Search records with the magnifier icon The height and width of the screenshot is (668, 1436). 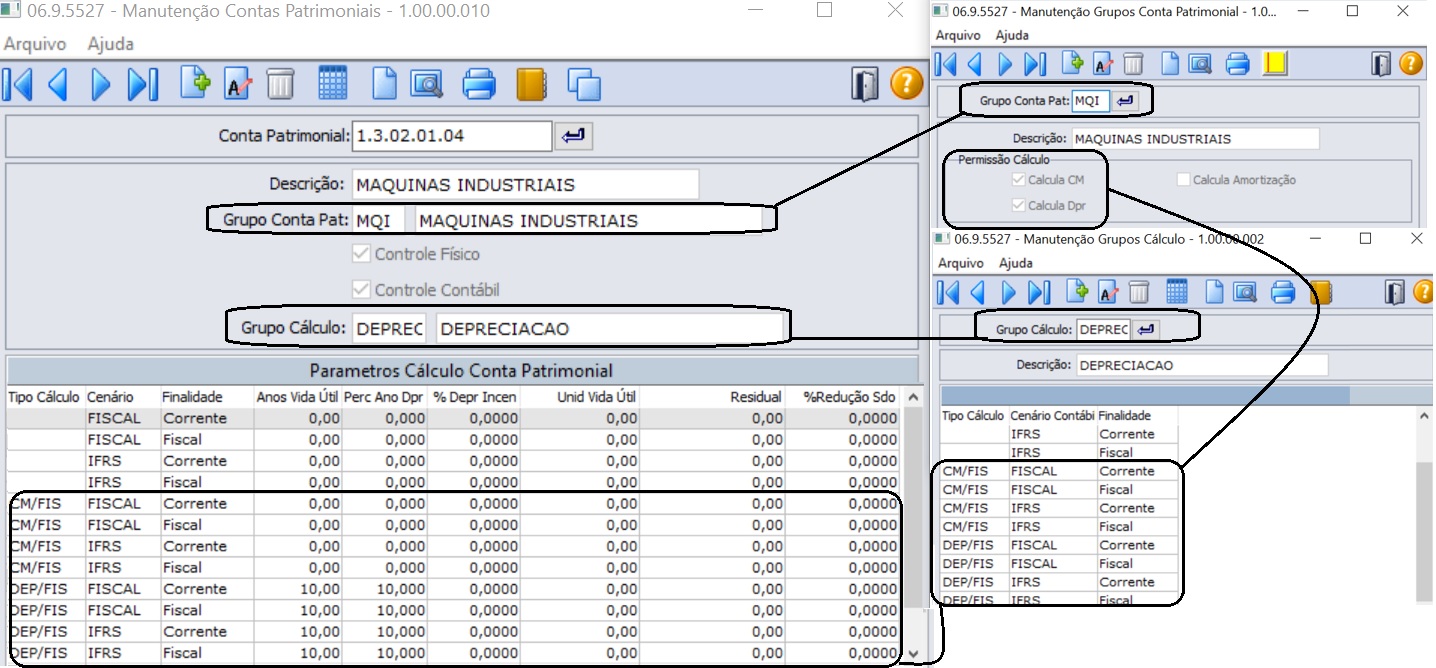[x=425, y=84]
